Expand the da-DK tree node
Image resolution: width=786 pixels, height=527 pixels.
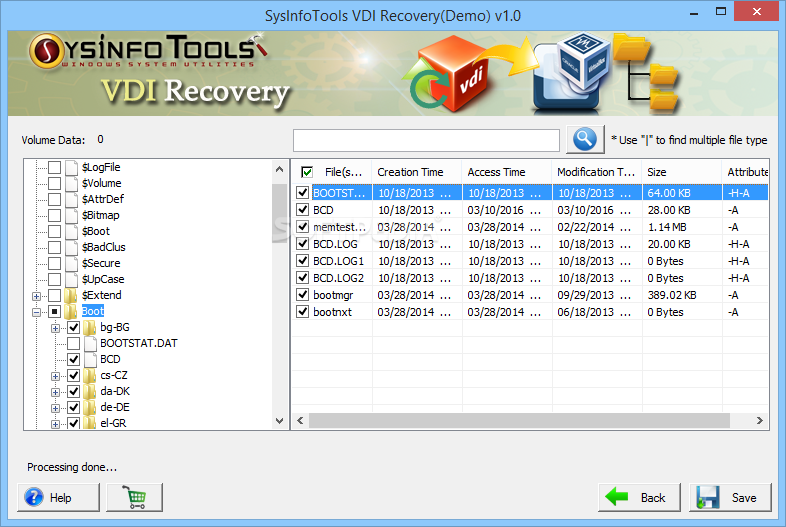56,393
